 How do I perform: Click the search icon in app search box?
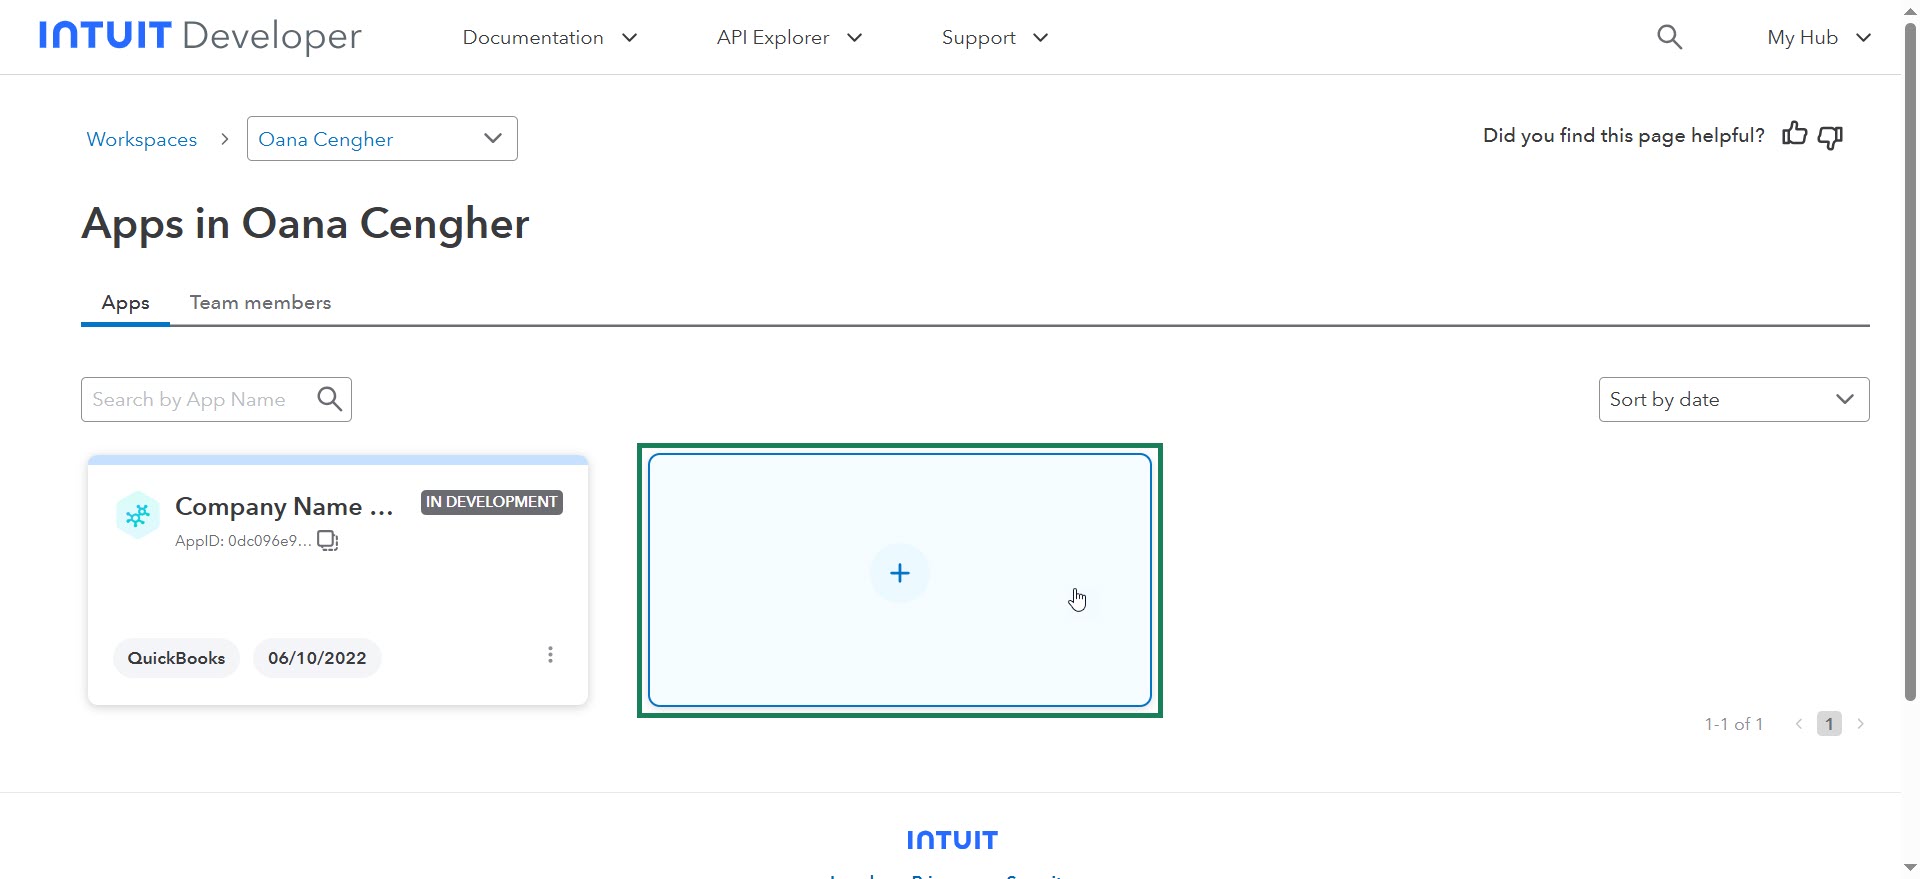329,399
